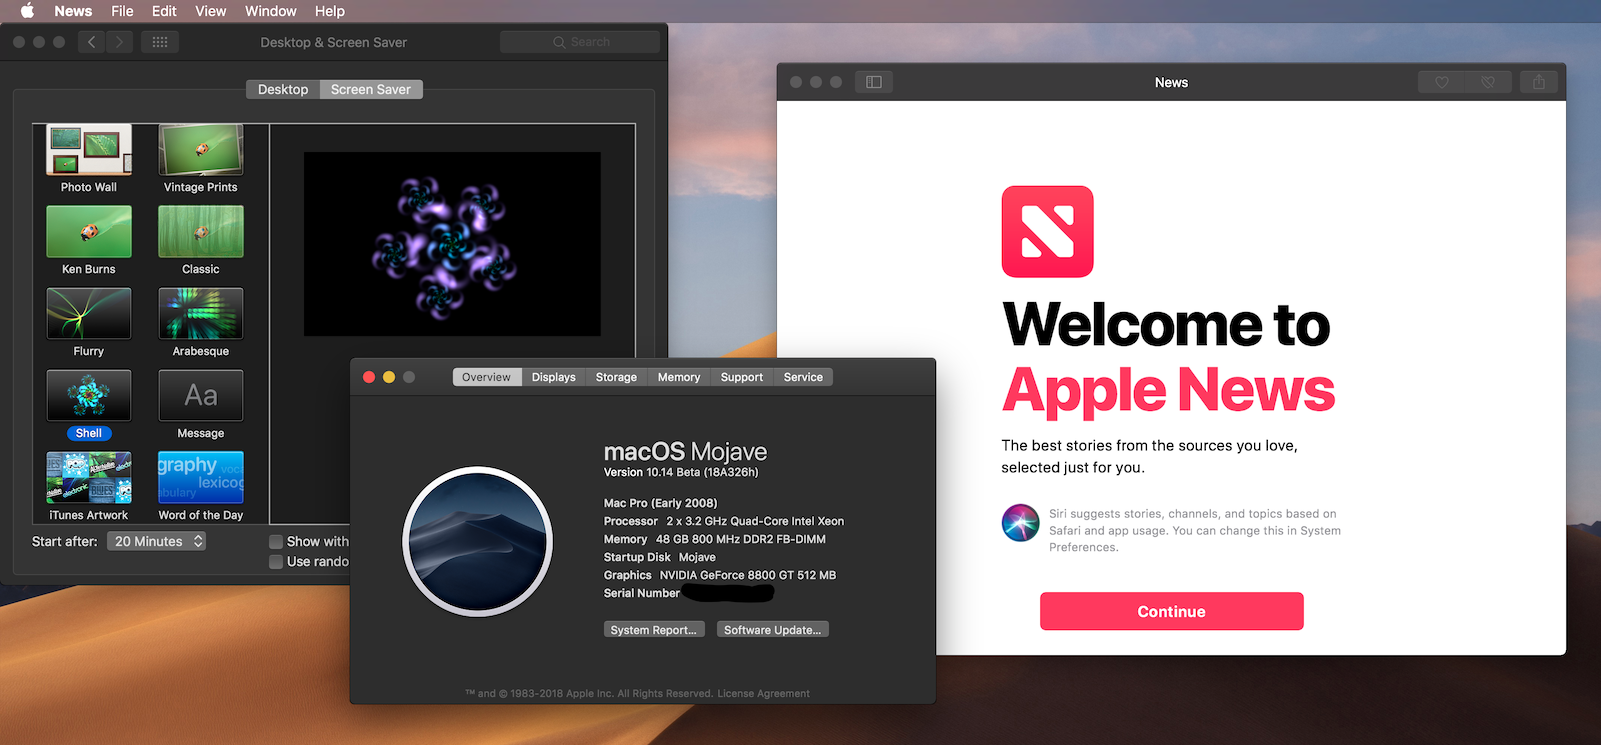Click the Version 10.14 Beta text
This screenshot has height=745, width=1601.
tap(681, 472)
